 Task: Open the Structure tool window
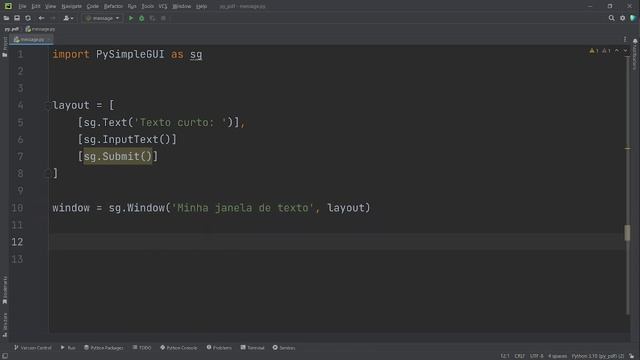pyautogui.click(x=5, y=324)
